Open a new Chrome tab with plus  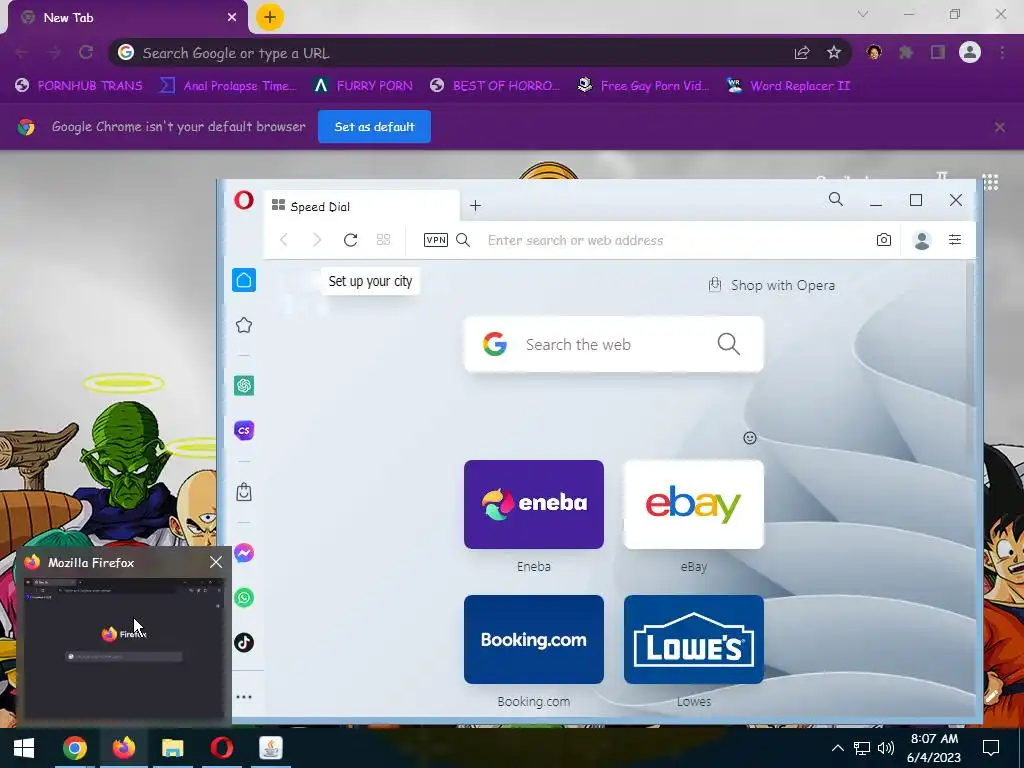(270, 17)
